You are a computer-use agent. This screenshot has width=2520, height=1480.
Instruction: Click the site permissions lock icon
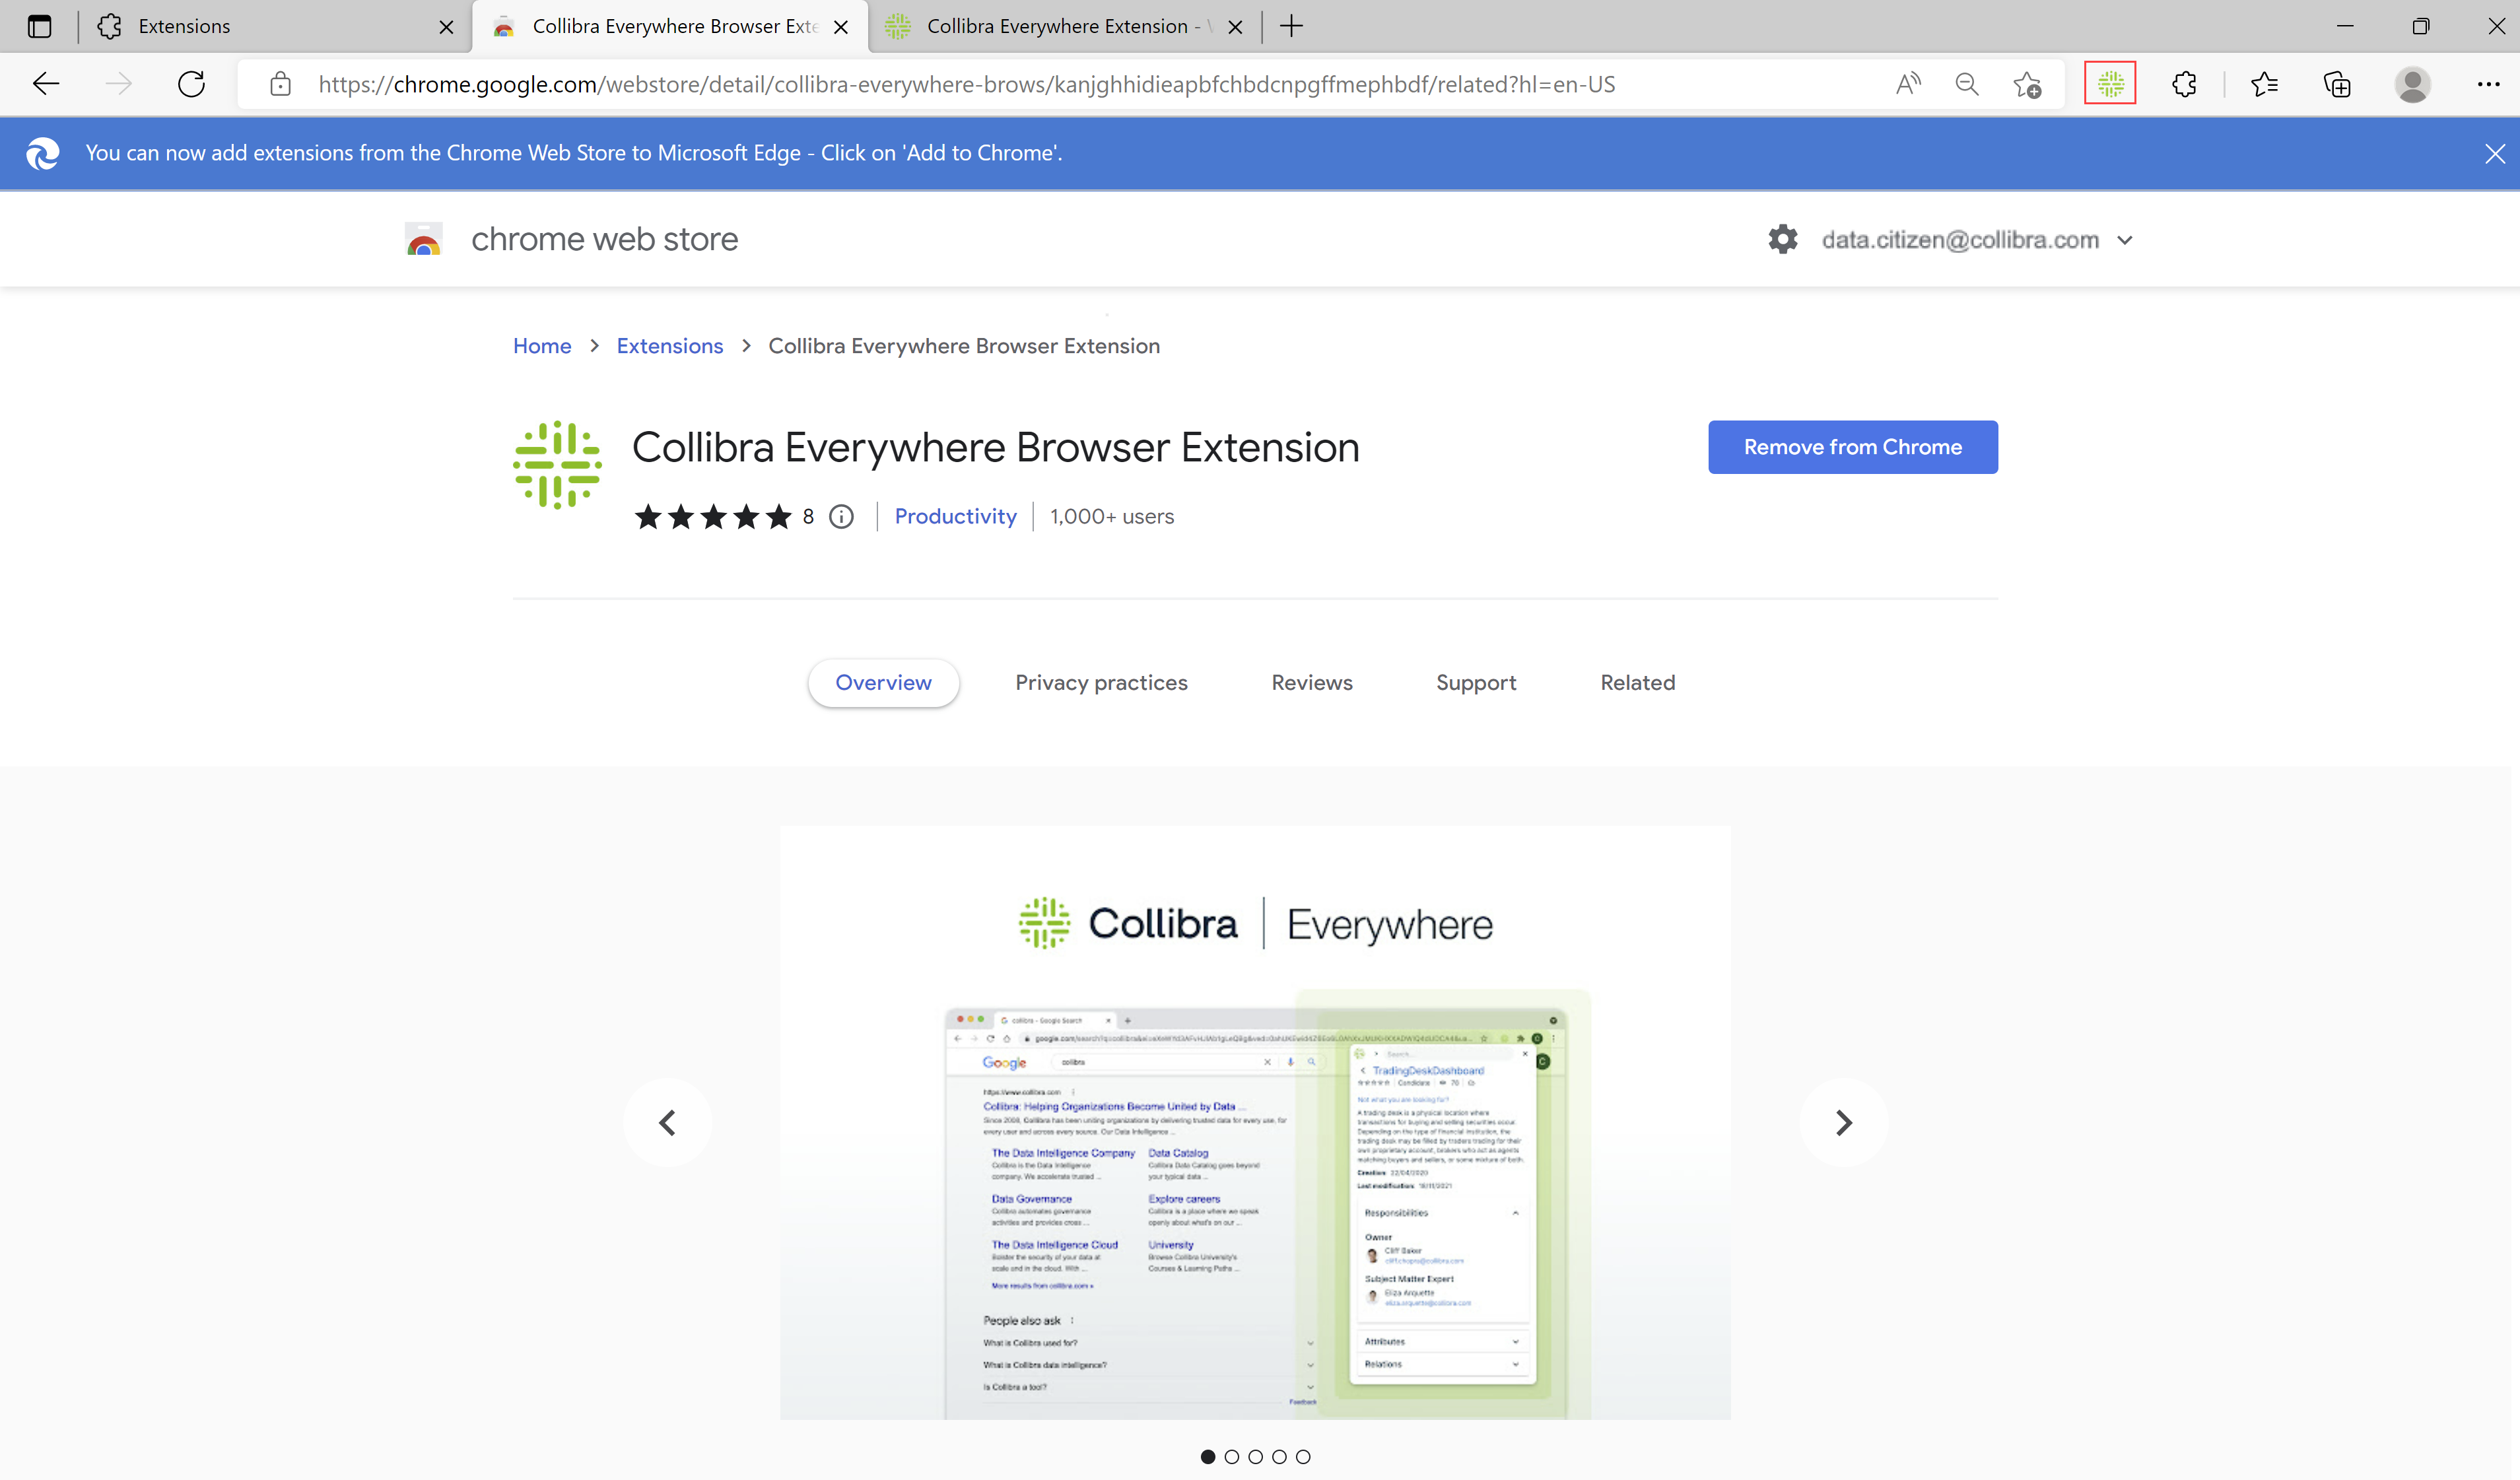(x=280, y=84)
